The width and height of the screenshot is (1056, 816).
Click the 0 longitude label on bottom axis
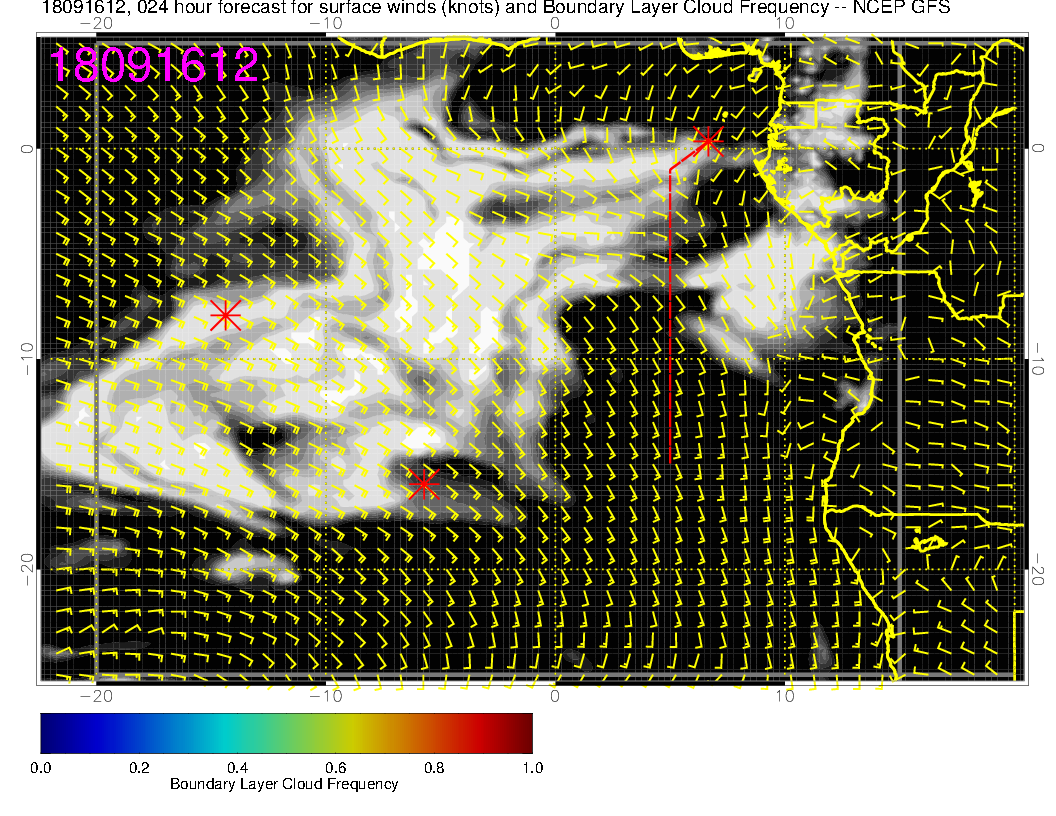tap(556, 696)
